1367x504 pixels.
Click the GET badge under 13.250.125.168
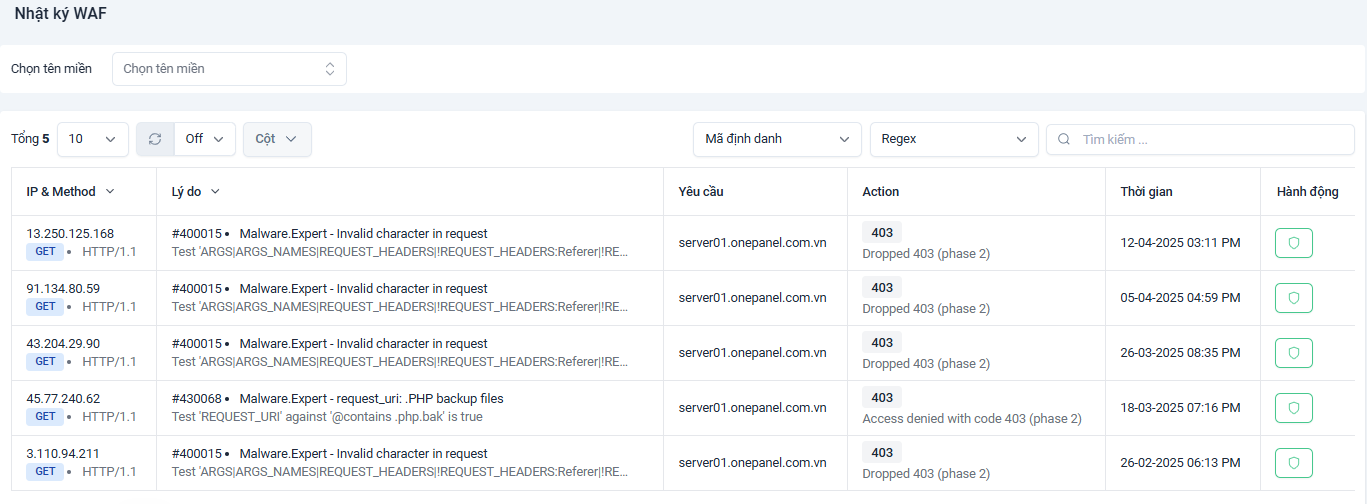pyautogui.click(x=45, y=252)
